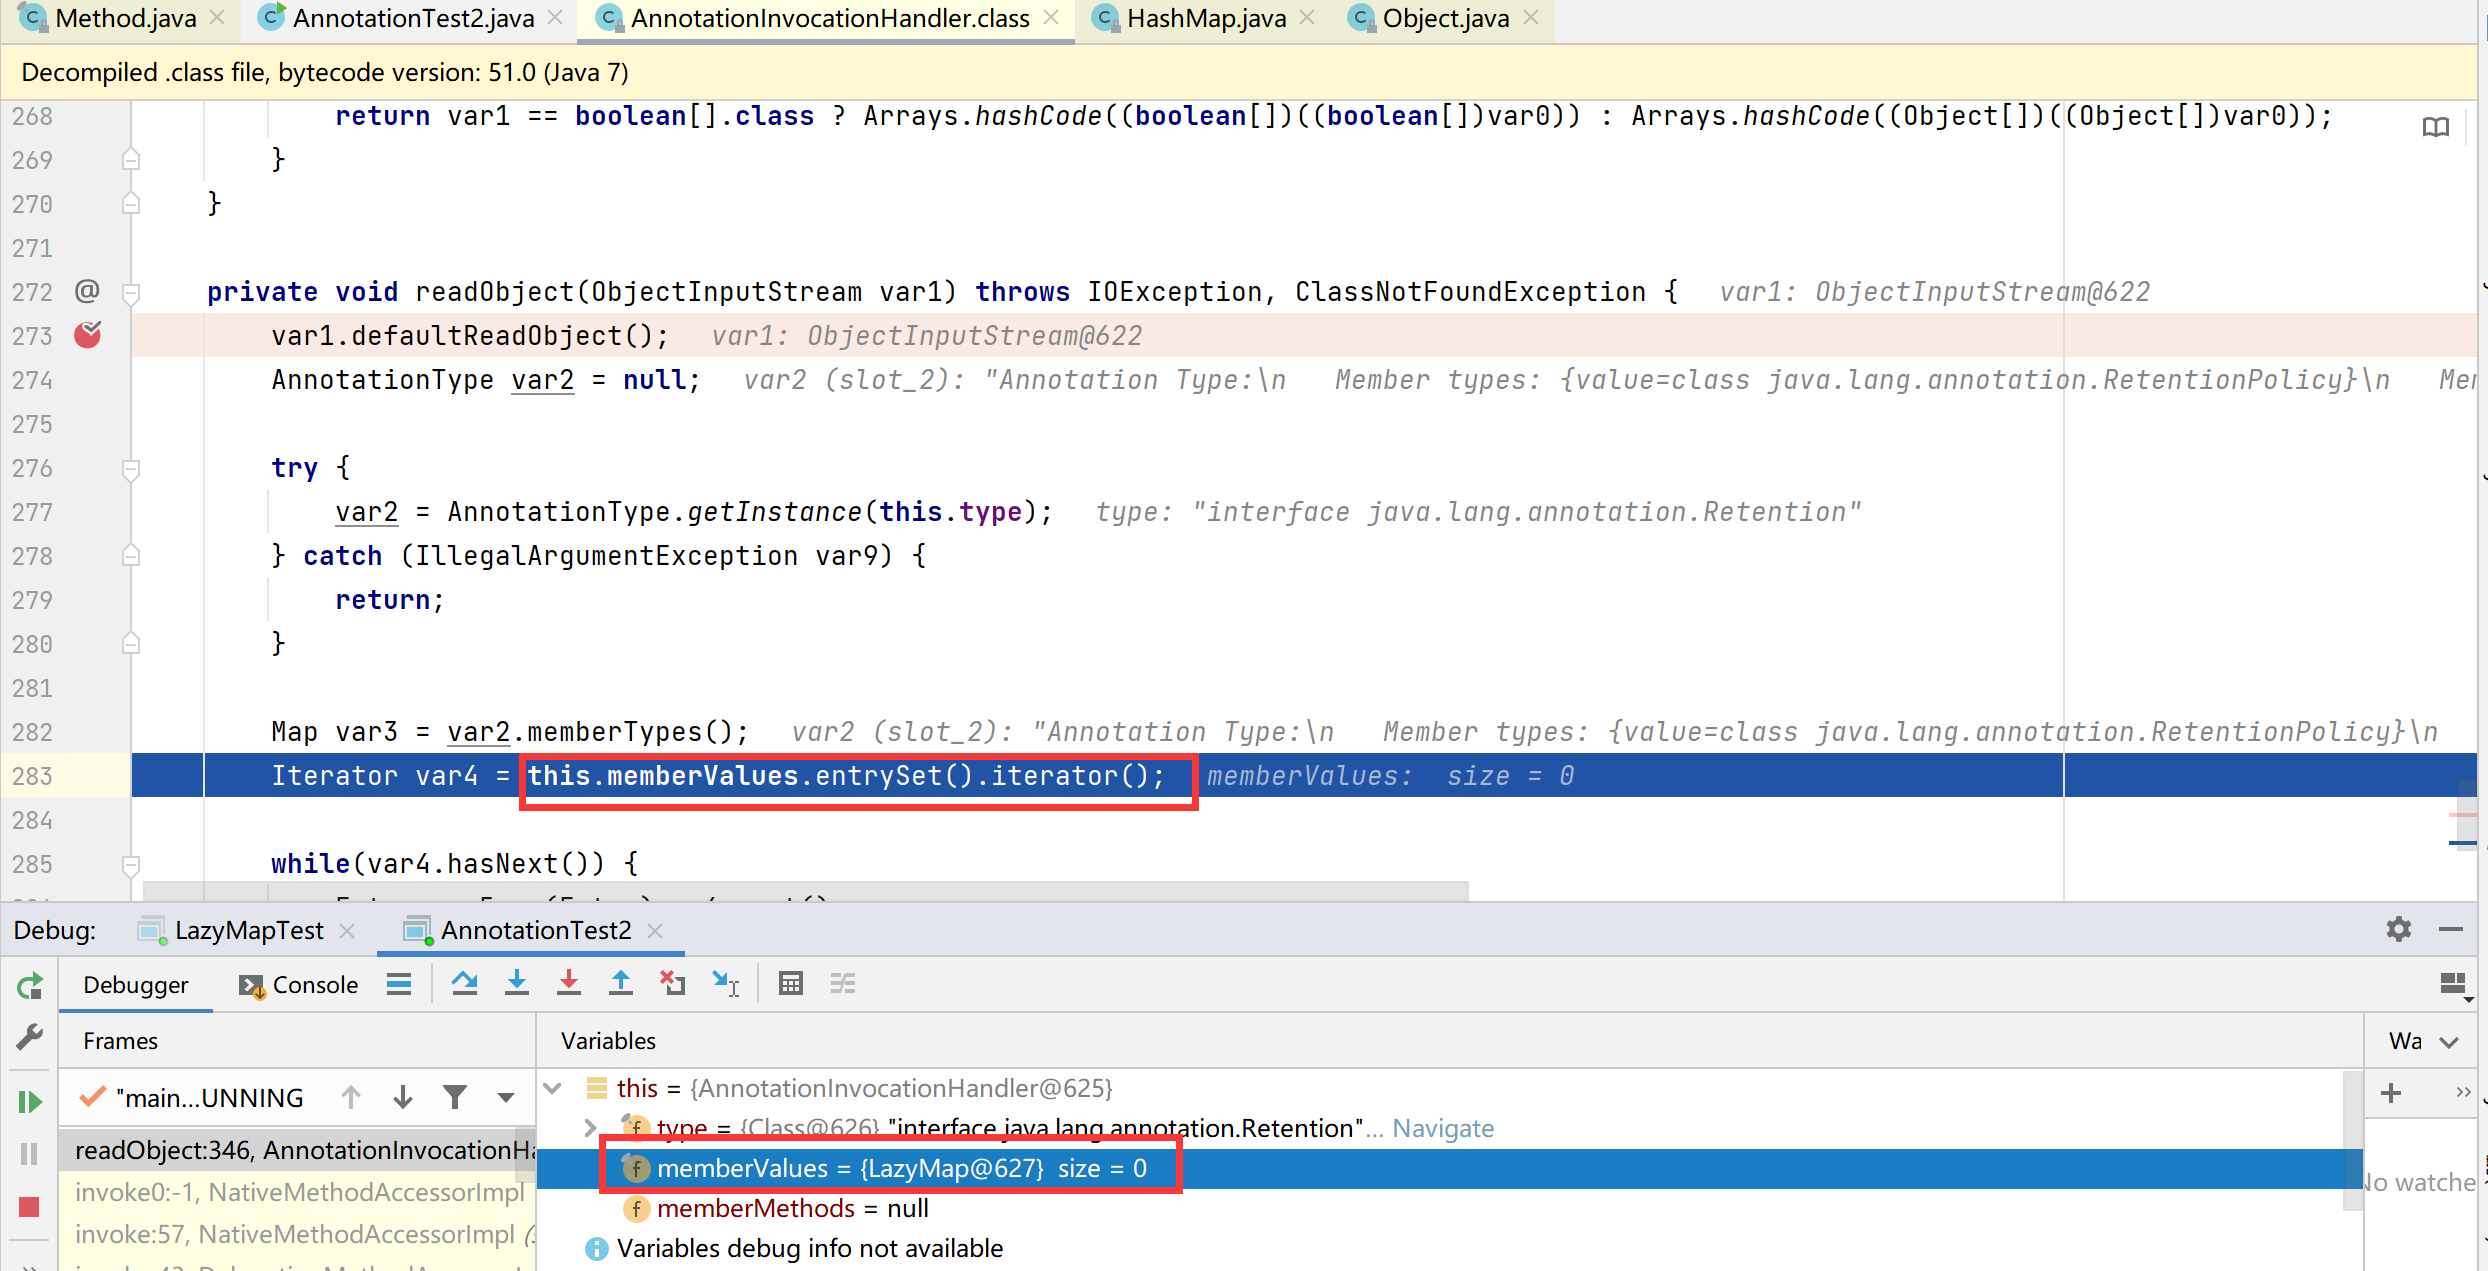Viewport: 2488px width, 1271px height.
Task: Switch to Method.java editor tab
Action: pyautogui.click(x=123, y=18)
